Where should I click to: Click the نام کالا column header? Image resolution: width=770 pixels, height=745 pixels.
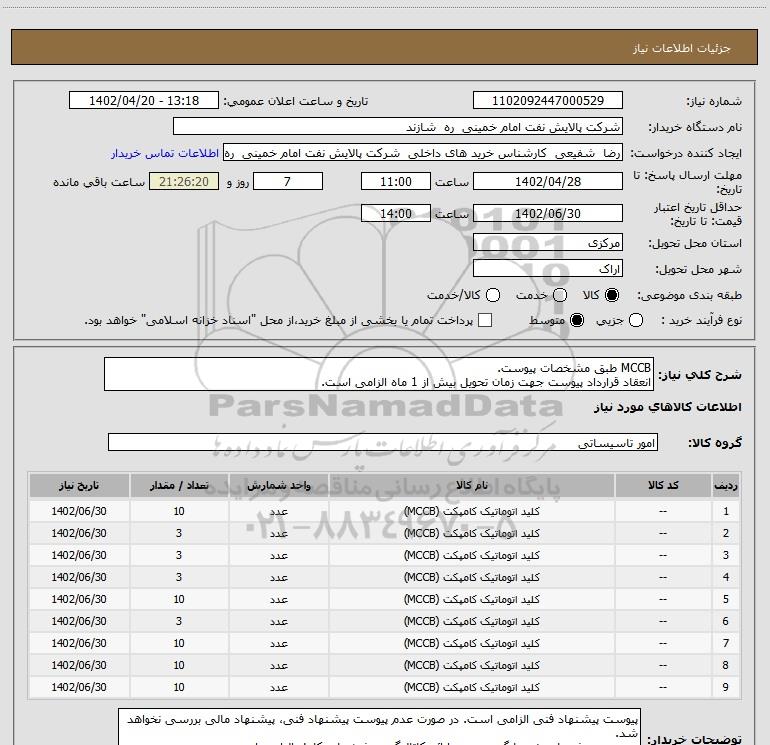471,485
